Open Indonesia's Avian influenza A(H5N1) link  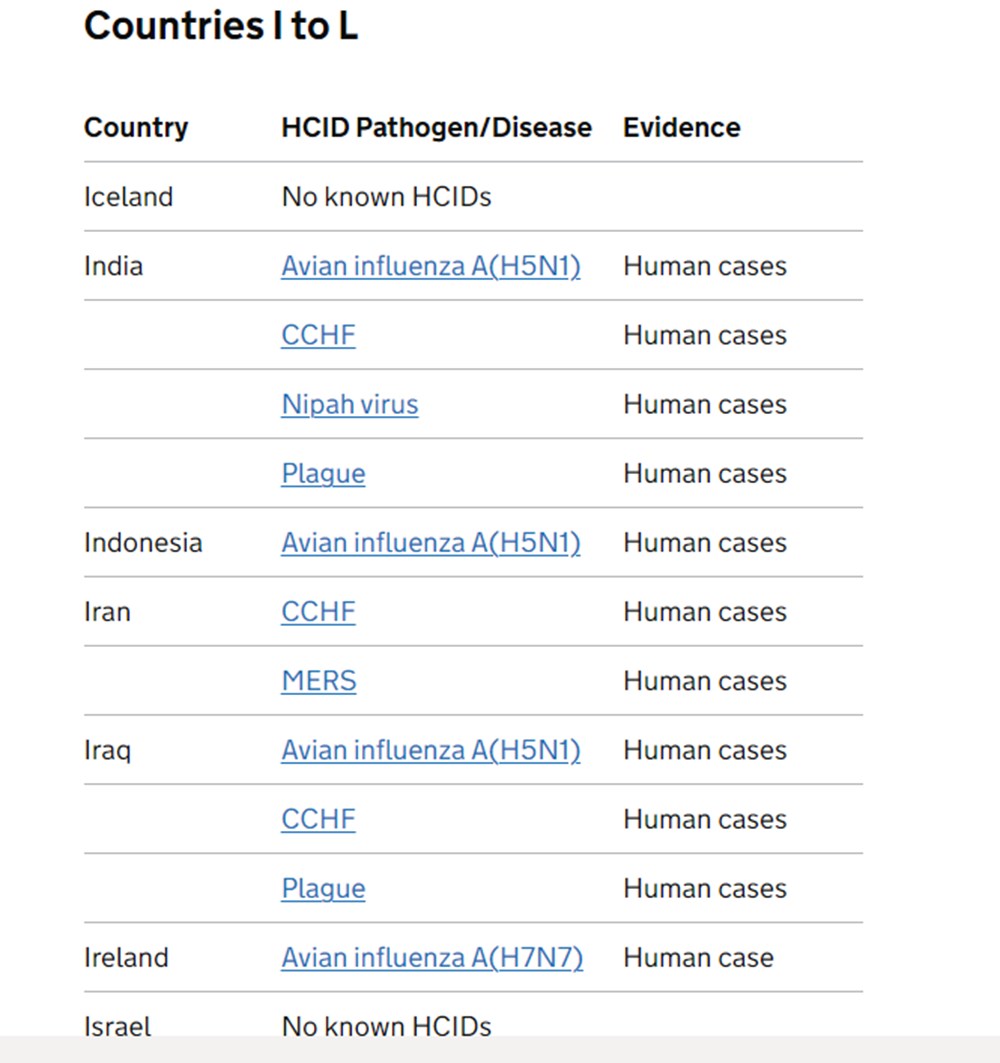(430, 543)
